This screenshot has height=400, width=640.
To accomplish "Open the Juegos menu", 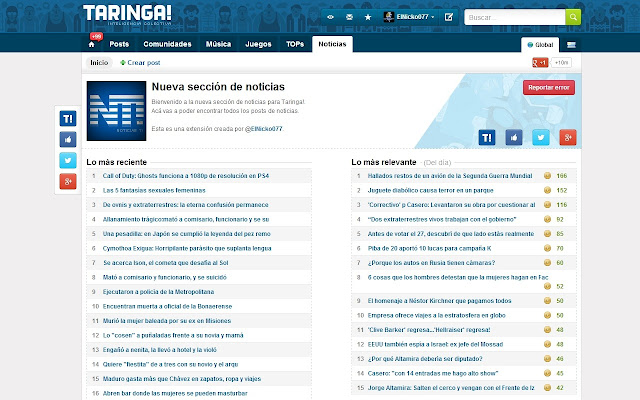I will tap(258, 44).
